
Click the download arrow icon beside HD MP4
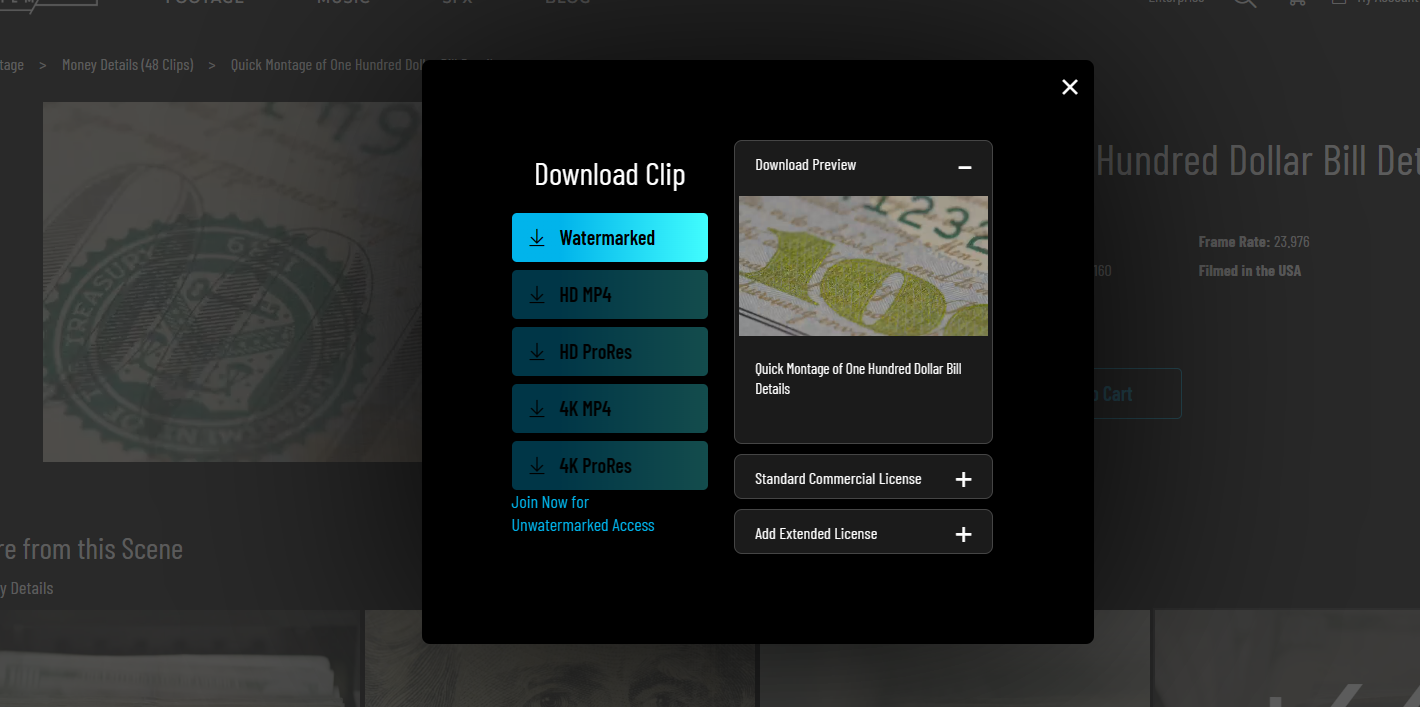click(x=537, y=295)
